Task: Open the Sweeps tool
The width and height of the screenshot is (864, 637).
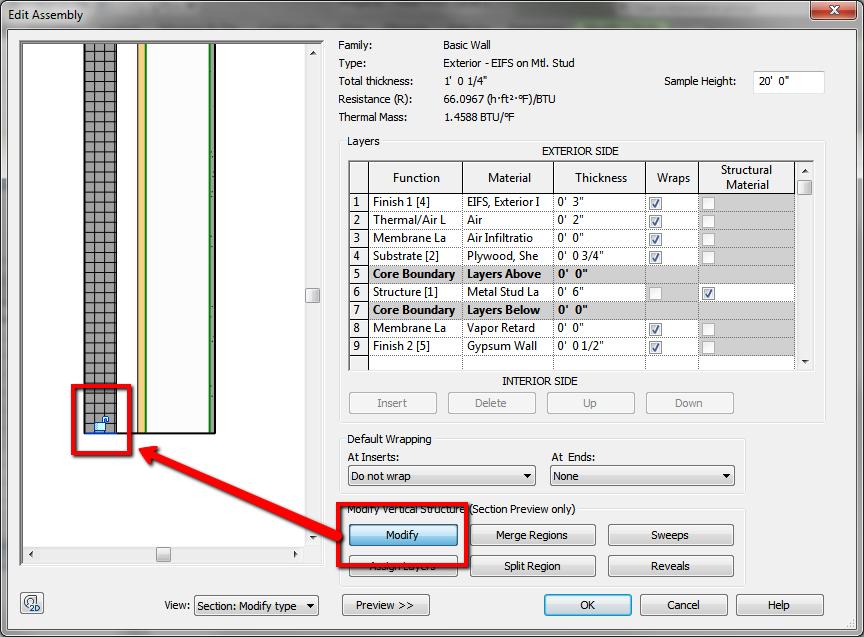Action: [x=670, y=534]
